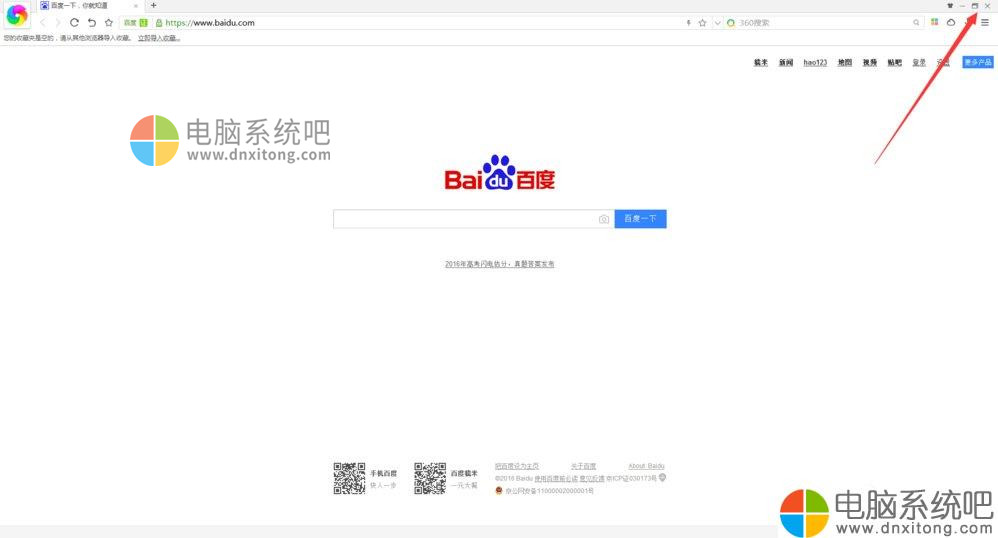Open the 新闻 news link
The image size is (998, 538).
(786, 62)
